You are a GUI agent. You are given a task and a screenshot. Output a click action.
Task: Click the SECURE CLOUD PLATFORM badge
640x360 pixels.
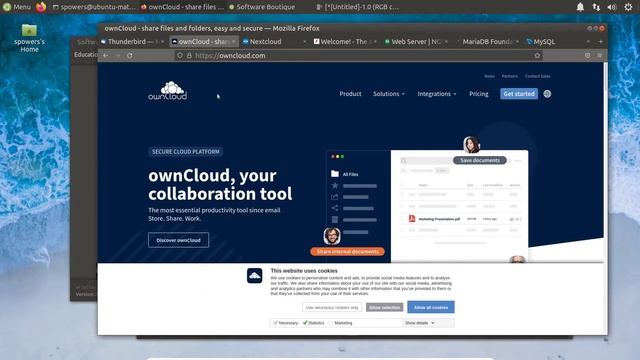[186, 151]
